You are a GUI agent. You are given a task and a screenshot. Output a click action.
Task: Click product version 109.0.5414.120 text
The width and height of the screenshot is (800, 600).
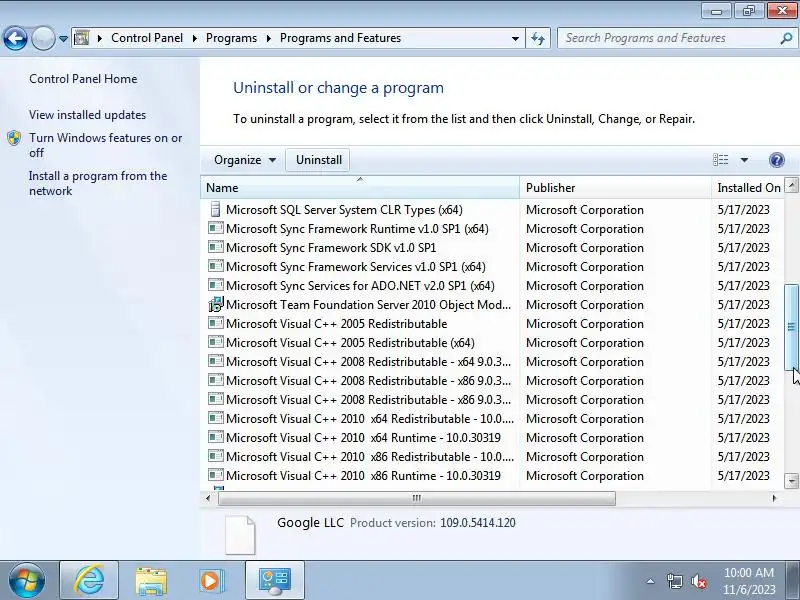[478, 523]
